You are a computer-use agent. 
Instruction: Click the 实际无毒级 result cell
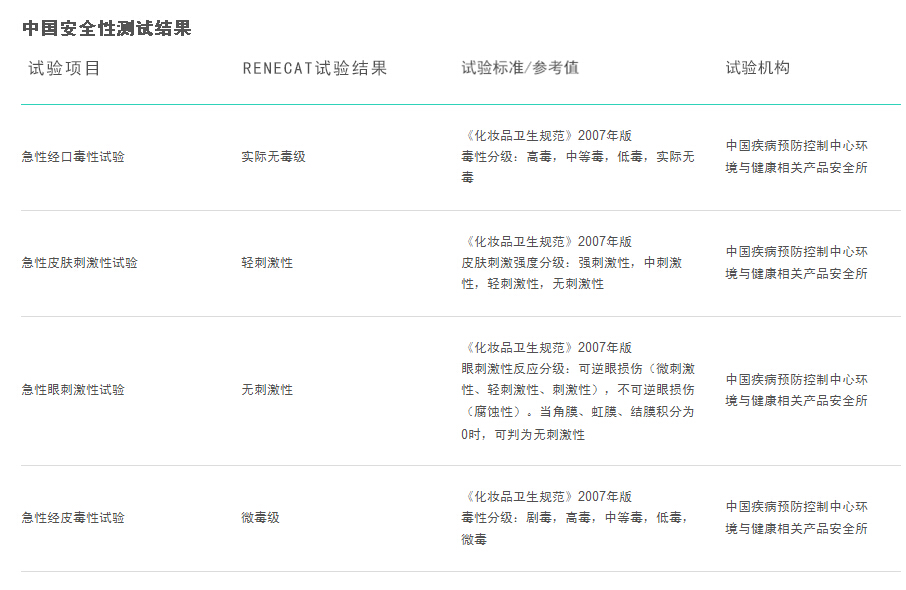[273, 157]
